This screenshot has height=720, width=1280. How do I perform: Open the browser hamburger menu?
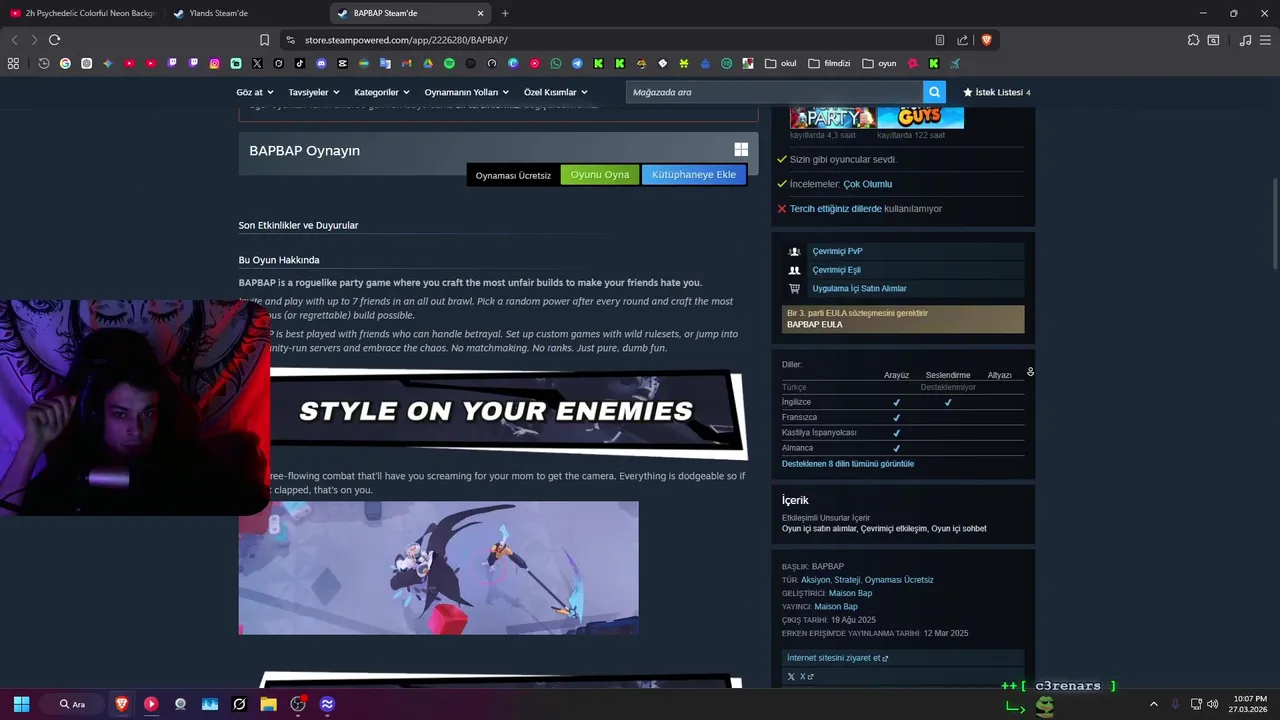click(x=1266, y=40)
